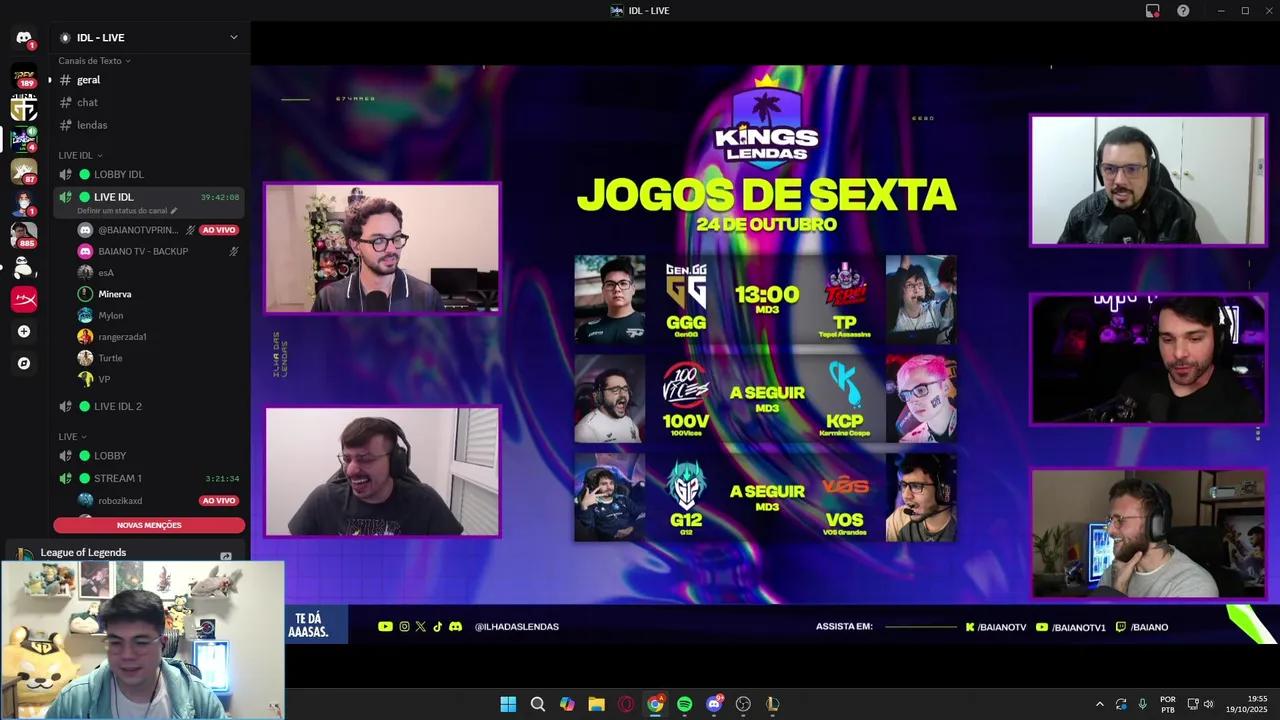Select user rangerzada1 in voice channel
This screenshot has width=1280, height=720.
coord(158,336)
